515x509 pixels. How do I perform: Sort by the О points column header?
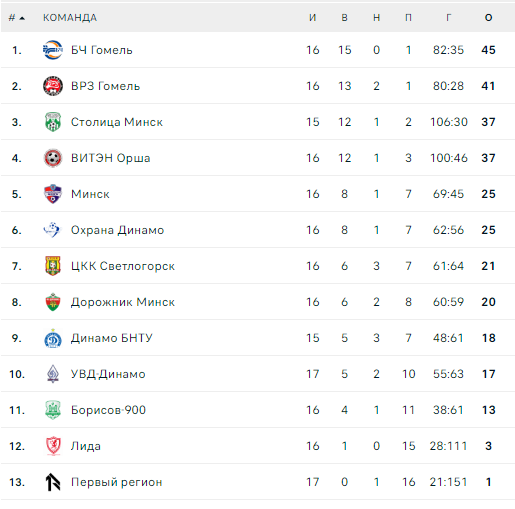(488, 18)
